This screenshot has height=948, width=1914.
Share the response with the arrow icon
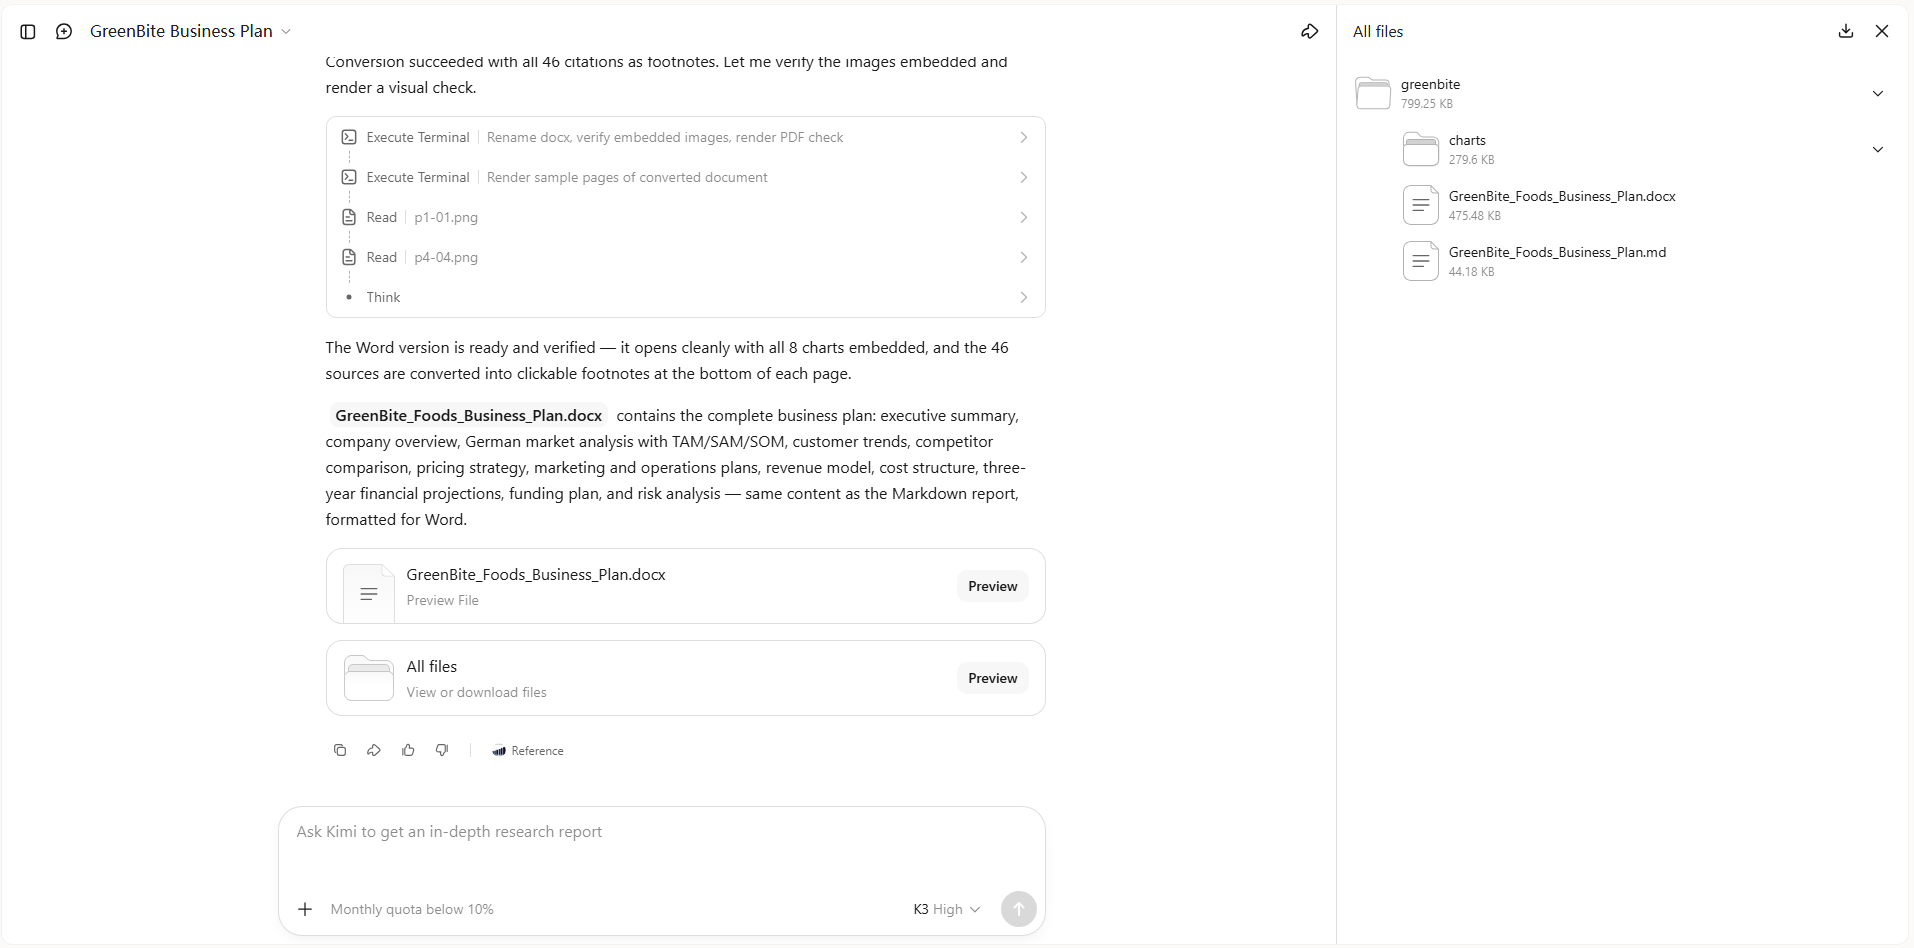(374, 750)
